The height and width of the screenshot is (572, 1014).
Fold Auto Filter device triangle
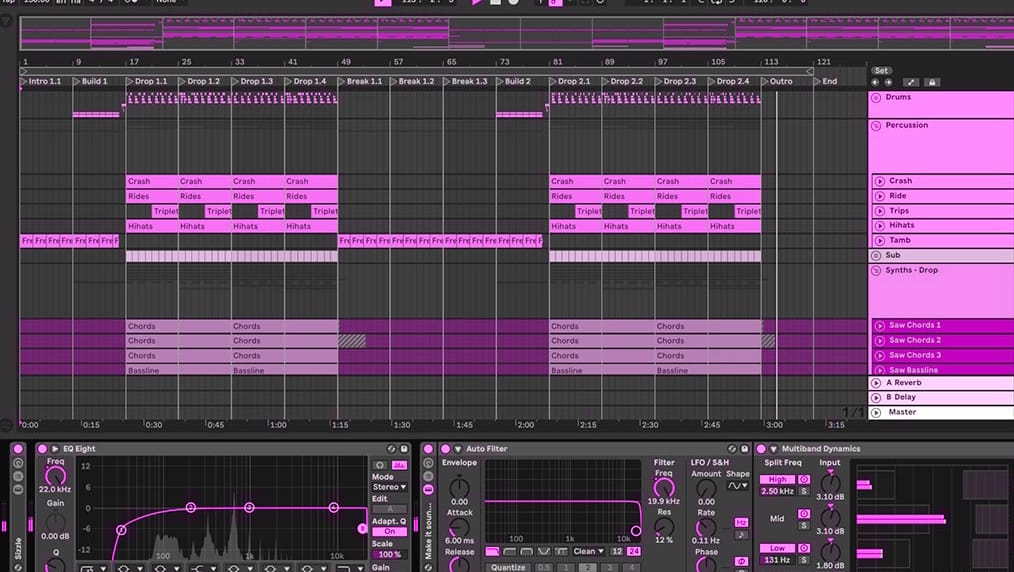pos(458,449)
